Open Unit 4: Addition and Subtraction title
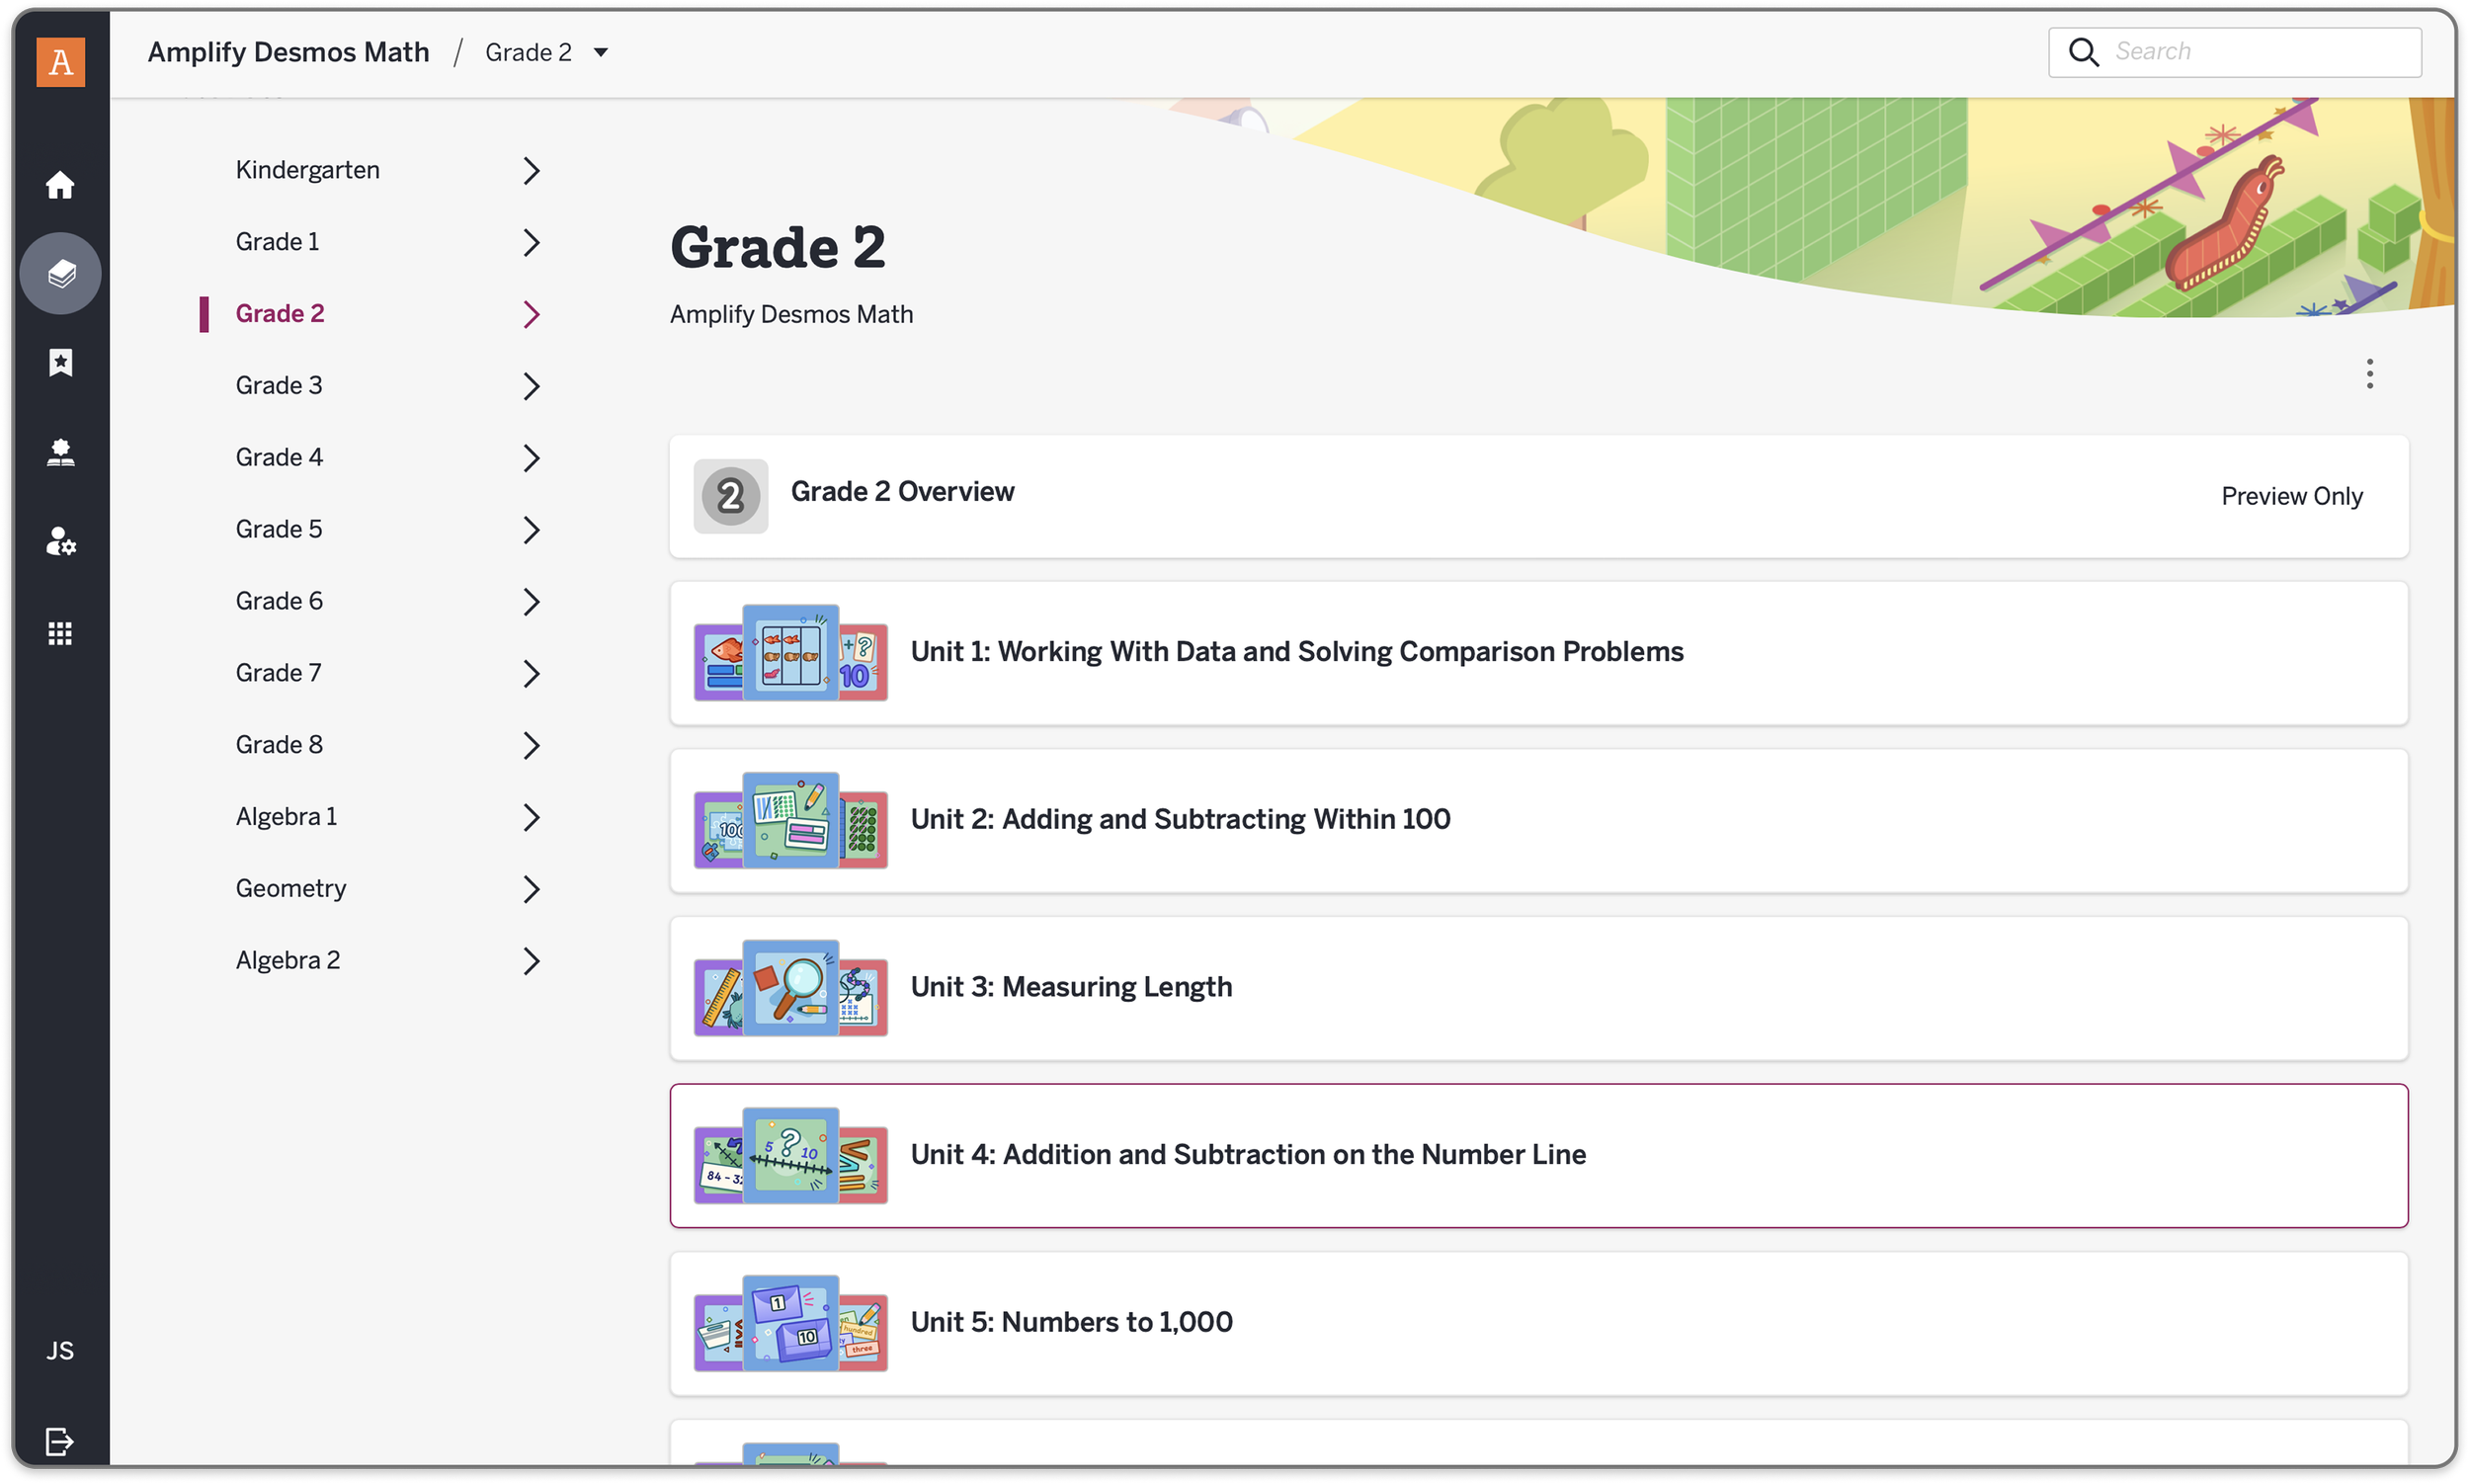2470x1484 pixels. pyautogui.click(x=1248, y=1155)
